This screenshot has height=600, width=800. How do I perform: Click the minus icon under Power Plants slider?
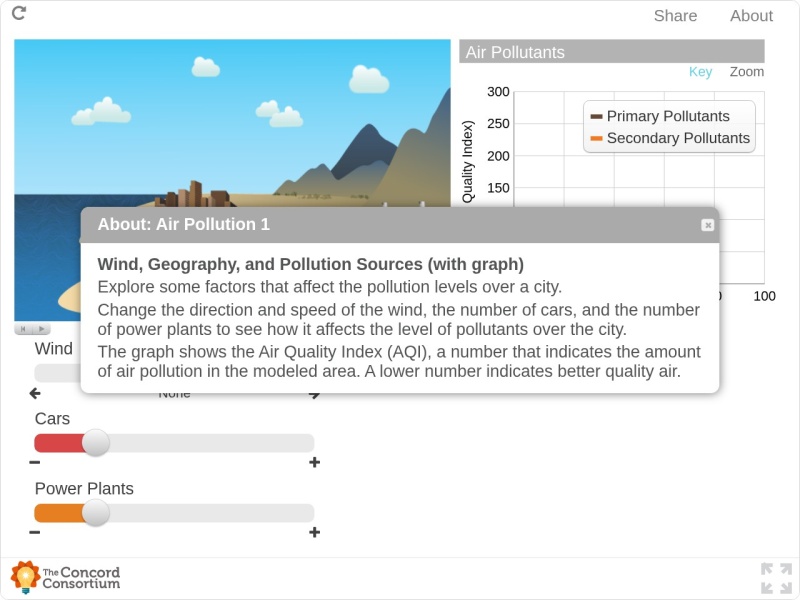35,532
